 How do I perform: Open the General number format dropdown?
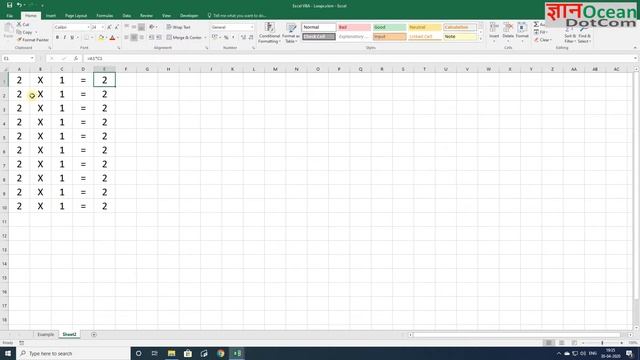251,27
